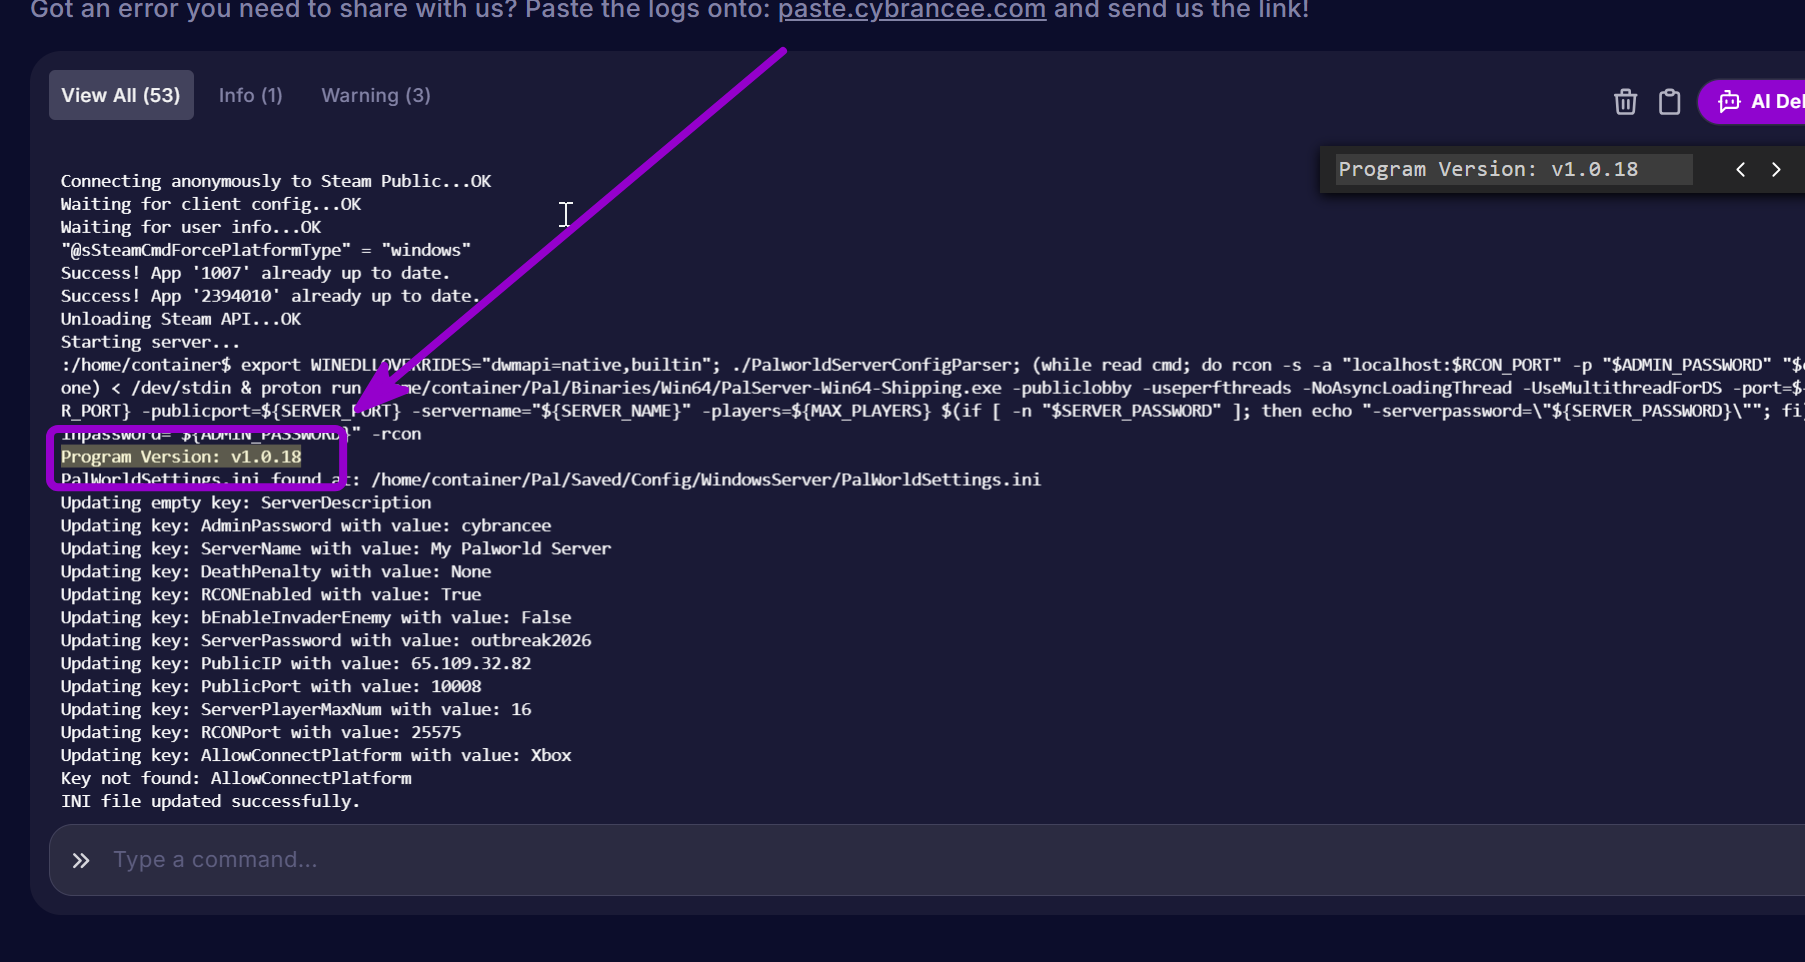
Task: Click the 'INI file updated successfully.' line
Action: [210, 802]
